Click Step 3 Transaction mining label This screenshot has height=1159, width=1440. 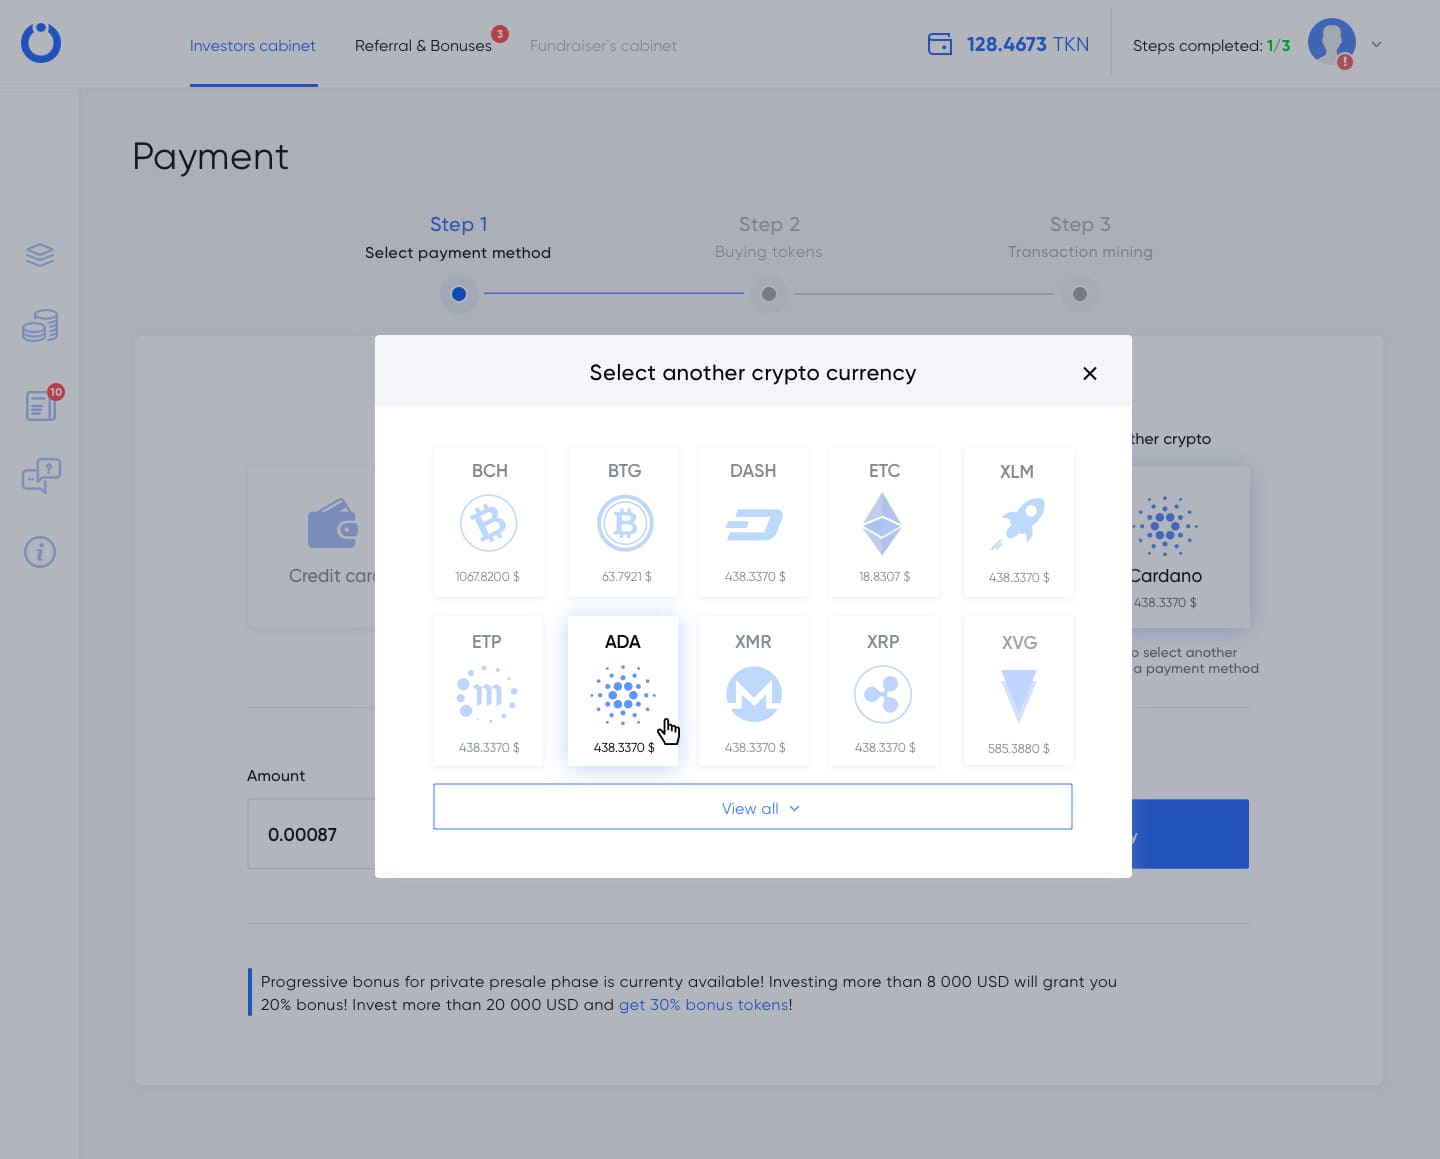coord(1080,238)
